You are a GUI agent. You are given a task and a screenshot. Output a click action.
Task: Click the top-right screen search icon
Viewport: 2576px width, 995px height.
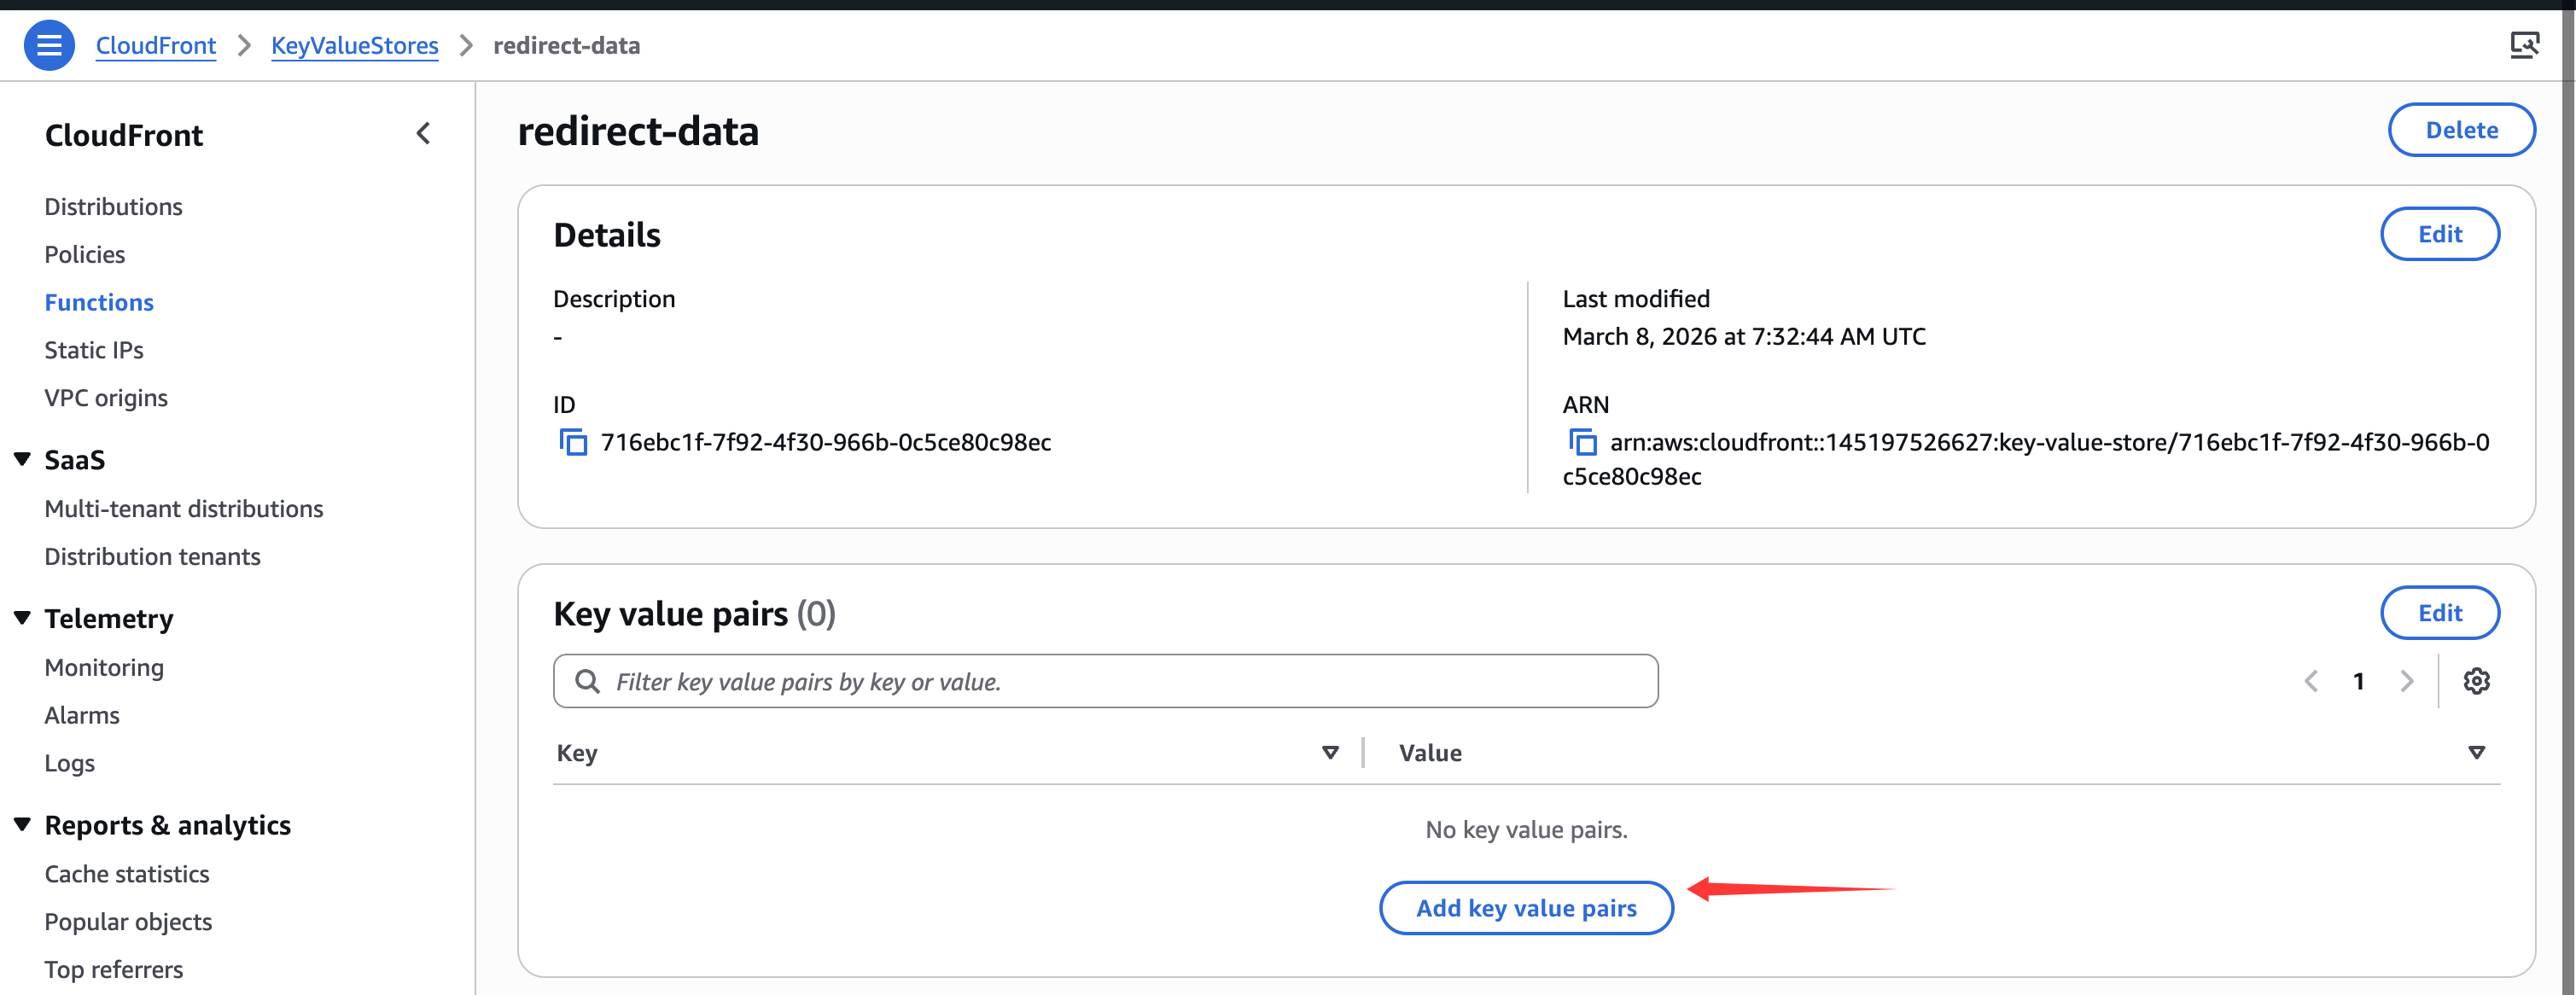click(x=2523, y=45)
